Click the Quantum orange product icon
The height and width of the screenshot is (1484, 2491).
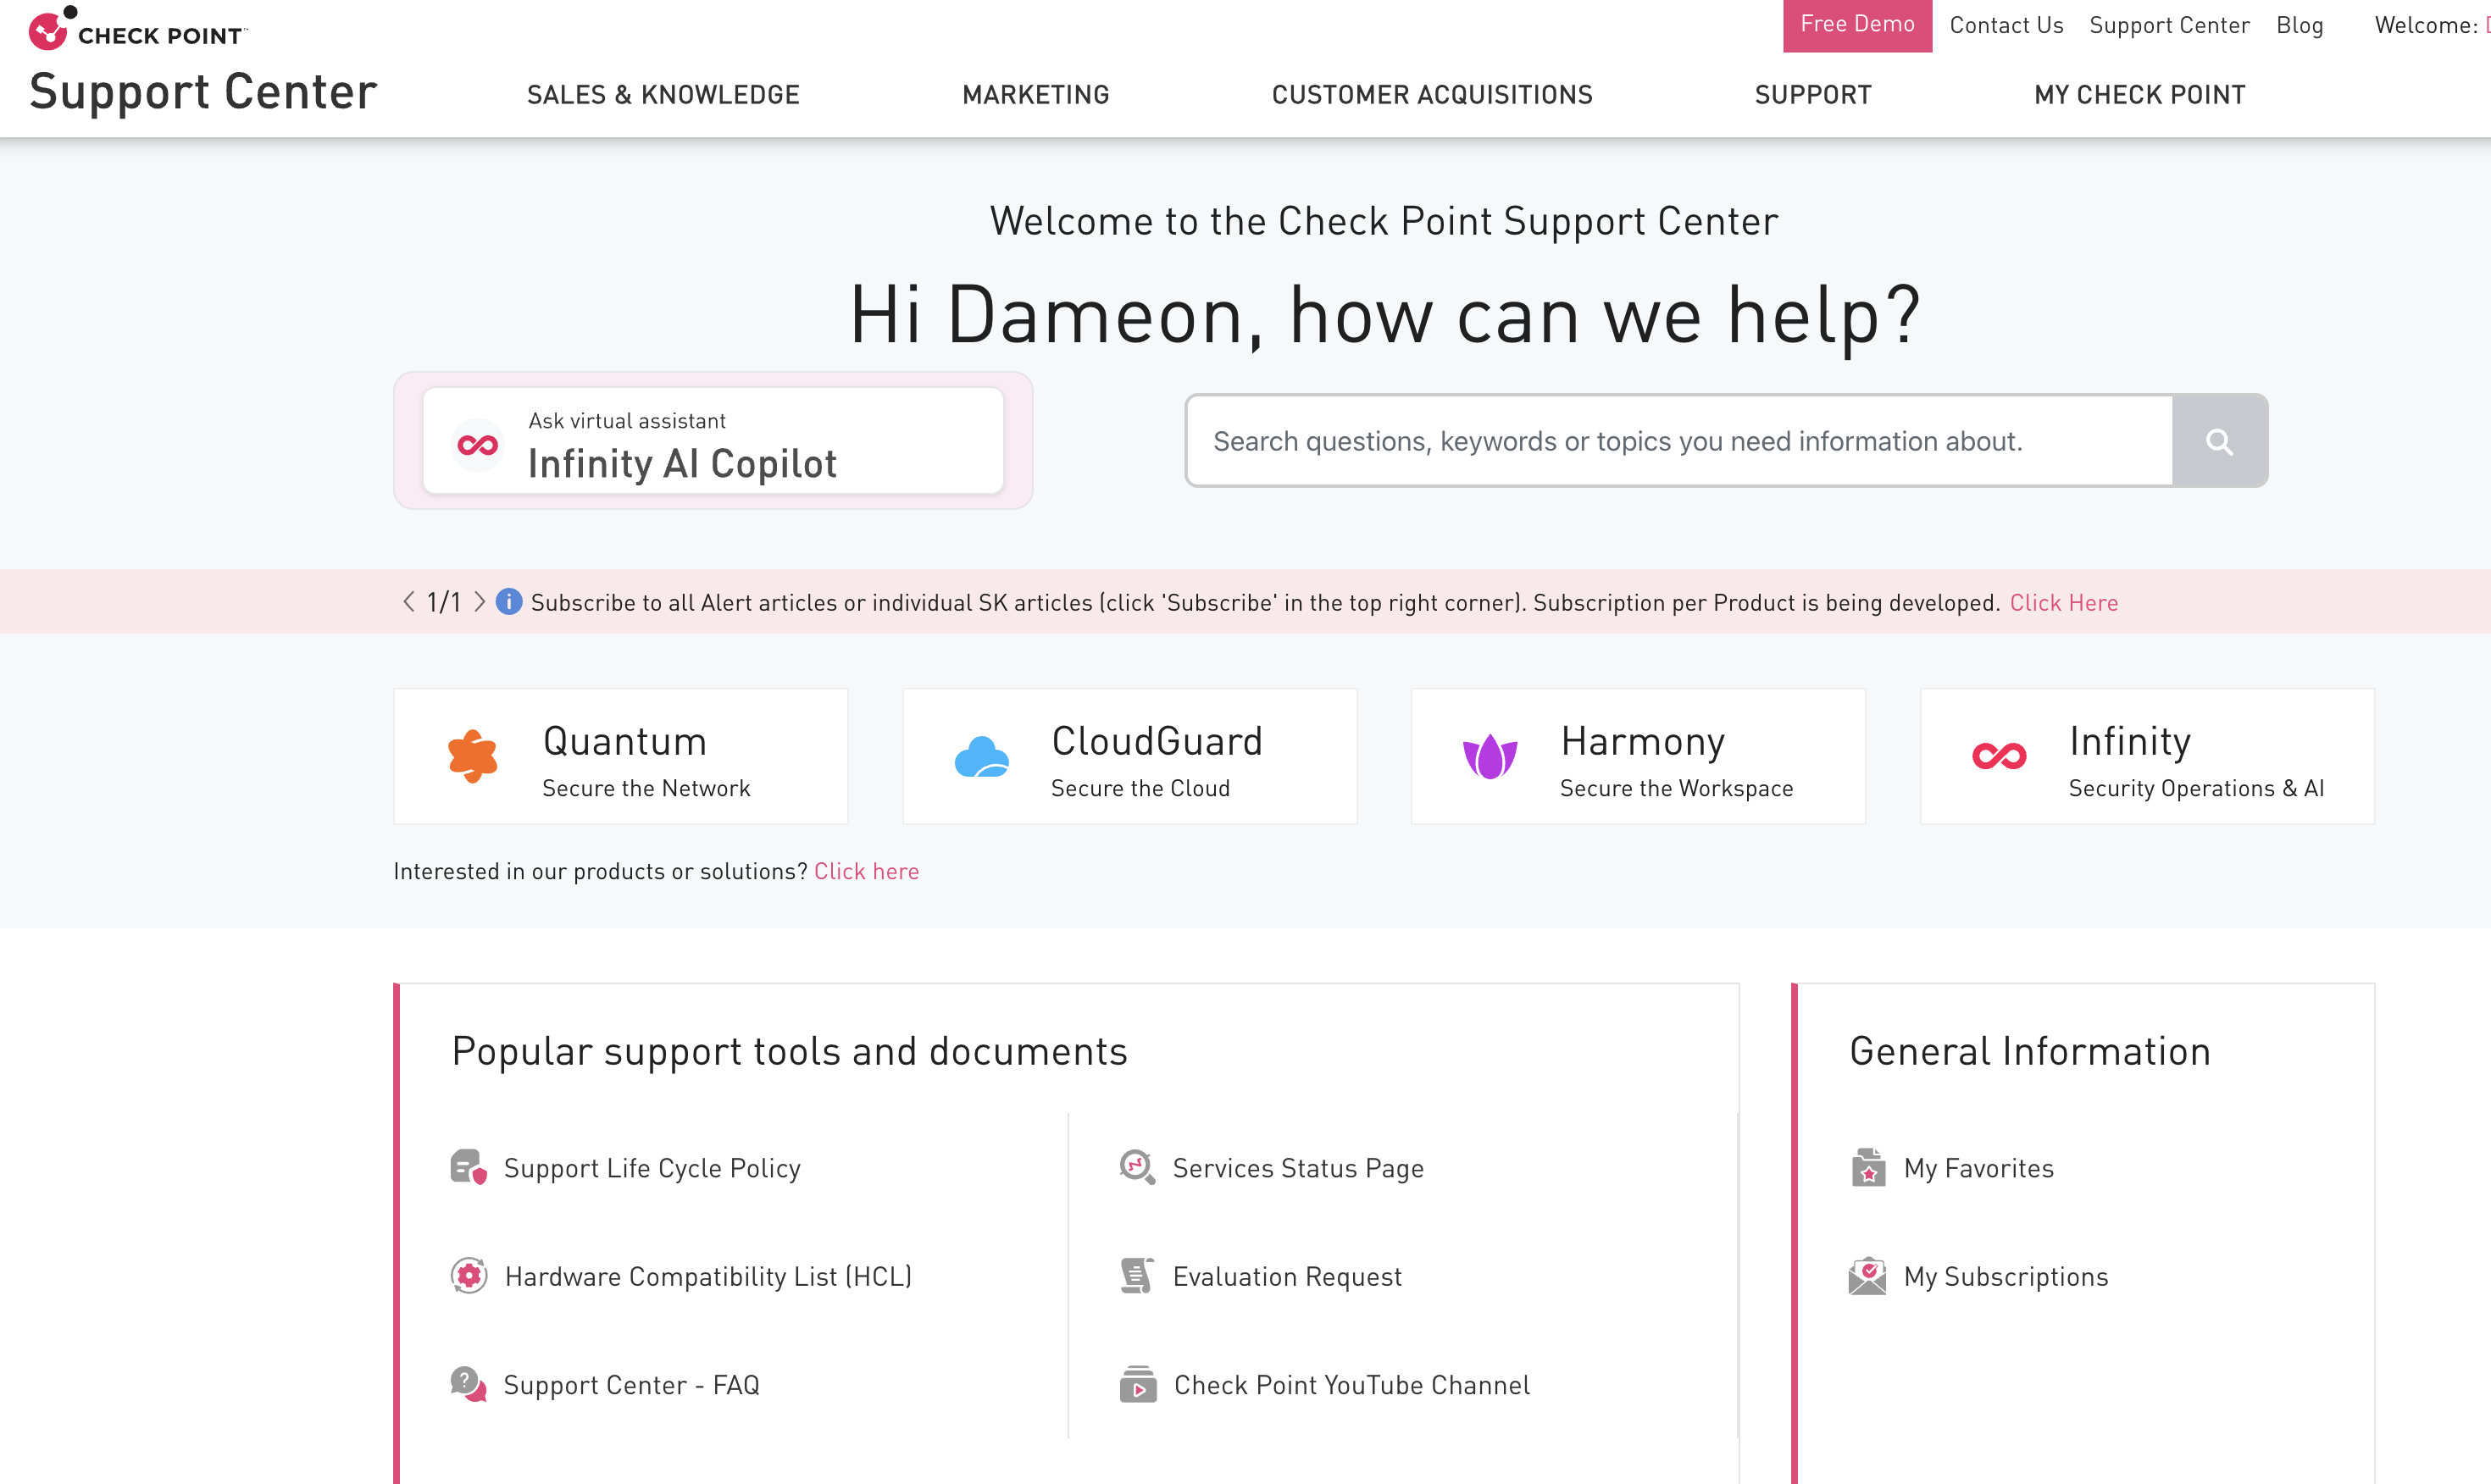(473, 756)
